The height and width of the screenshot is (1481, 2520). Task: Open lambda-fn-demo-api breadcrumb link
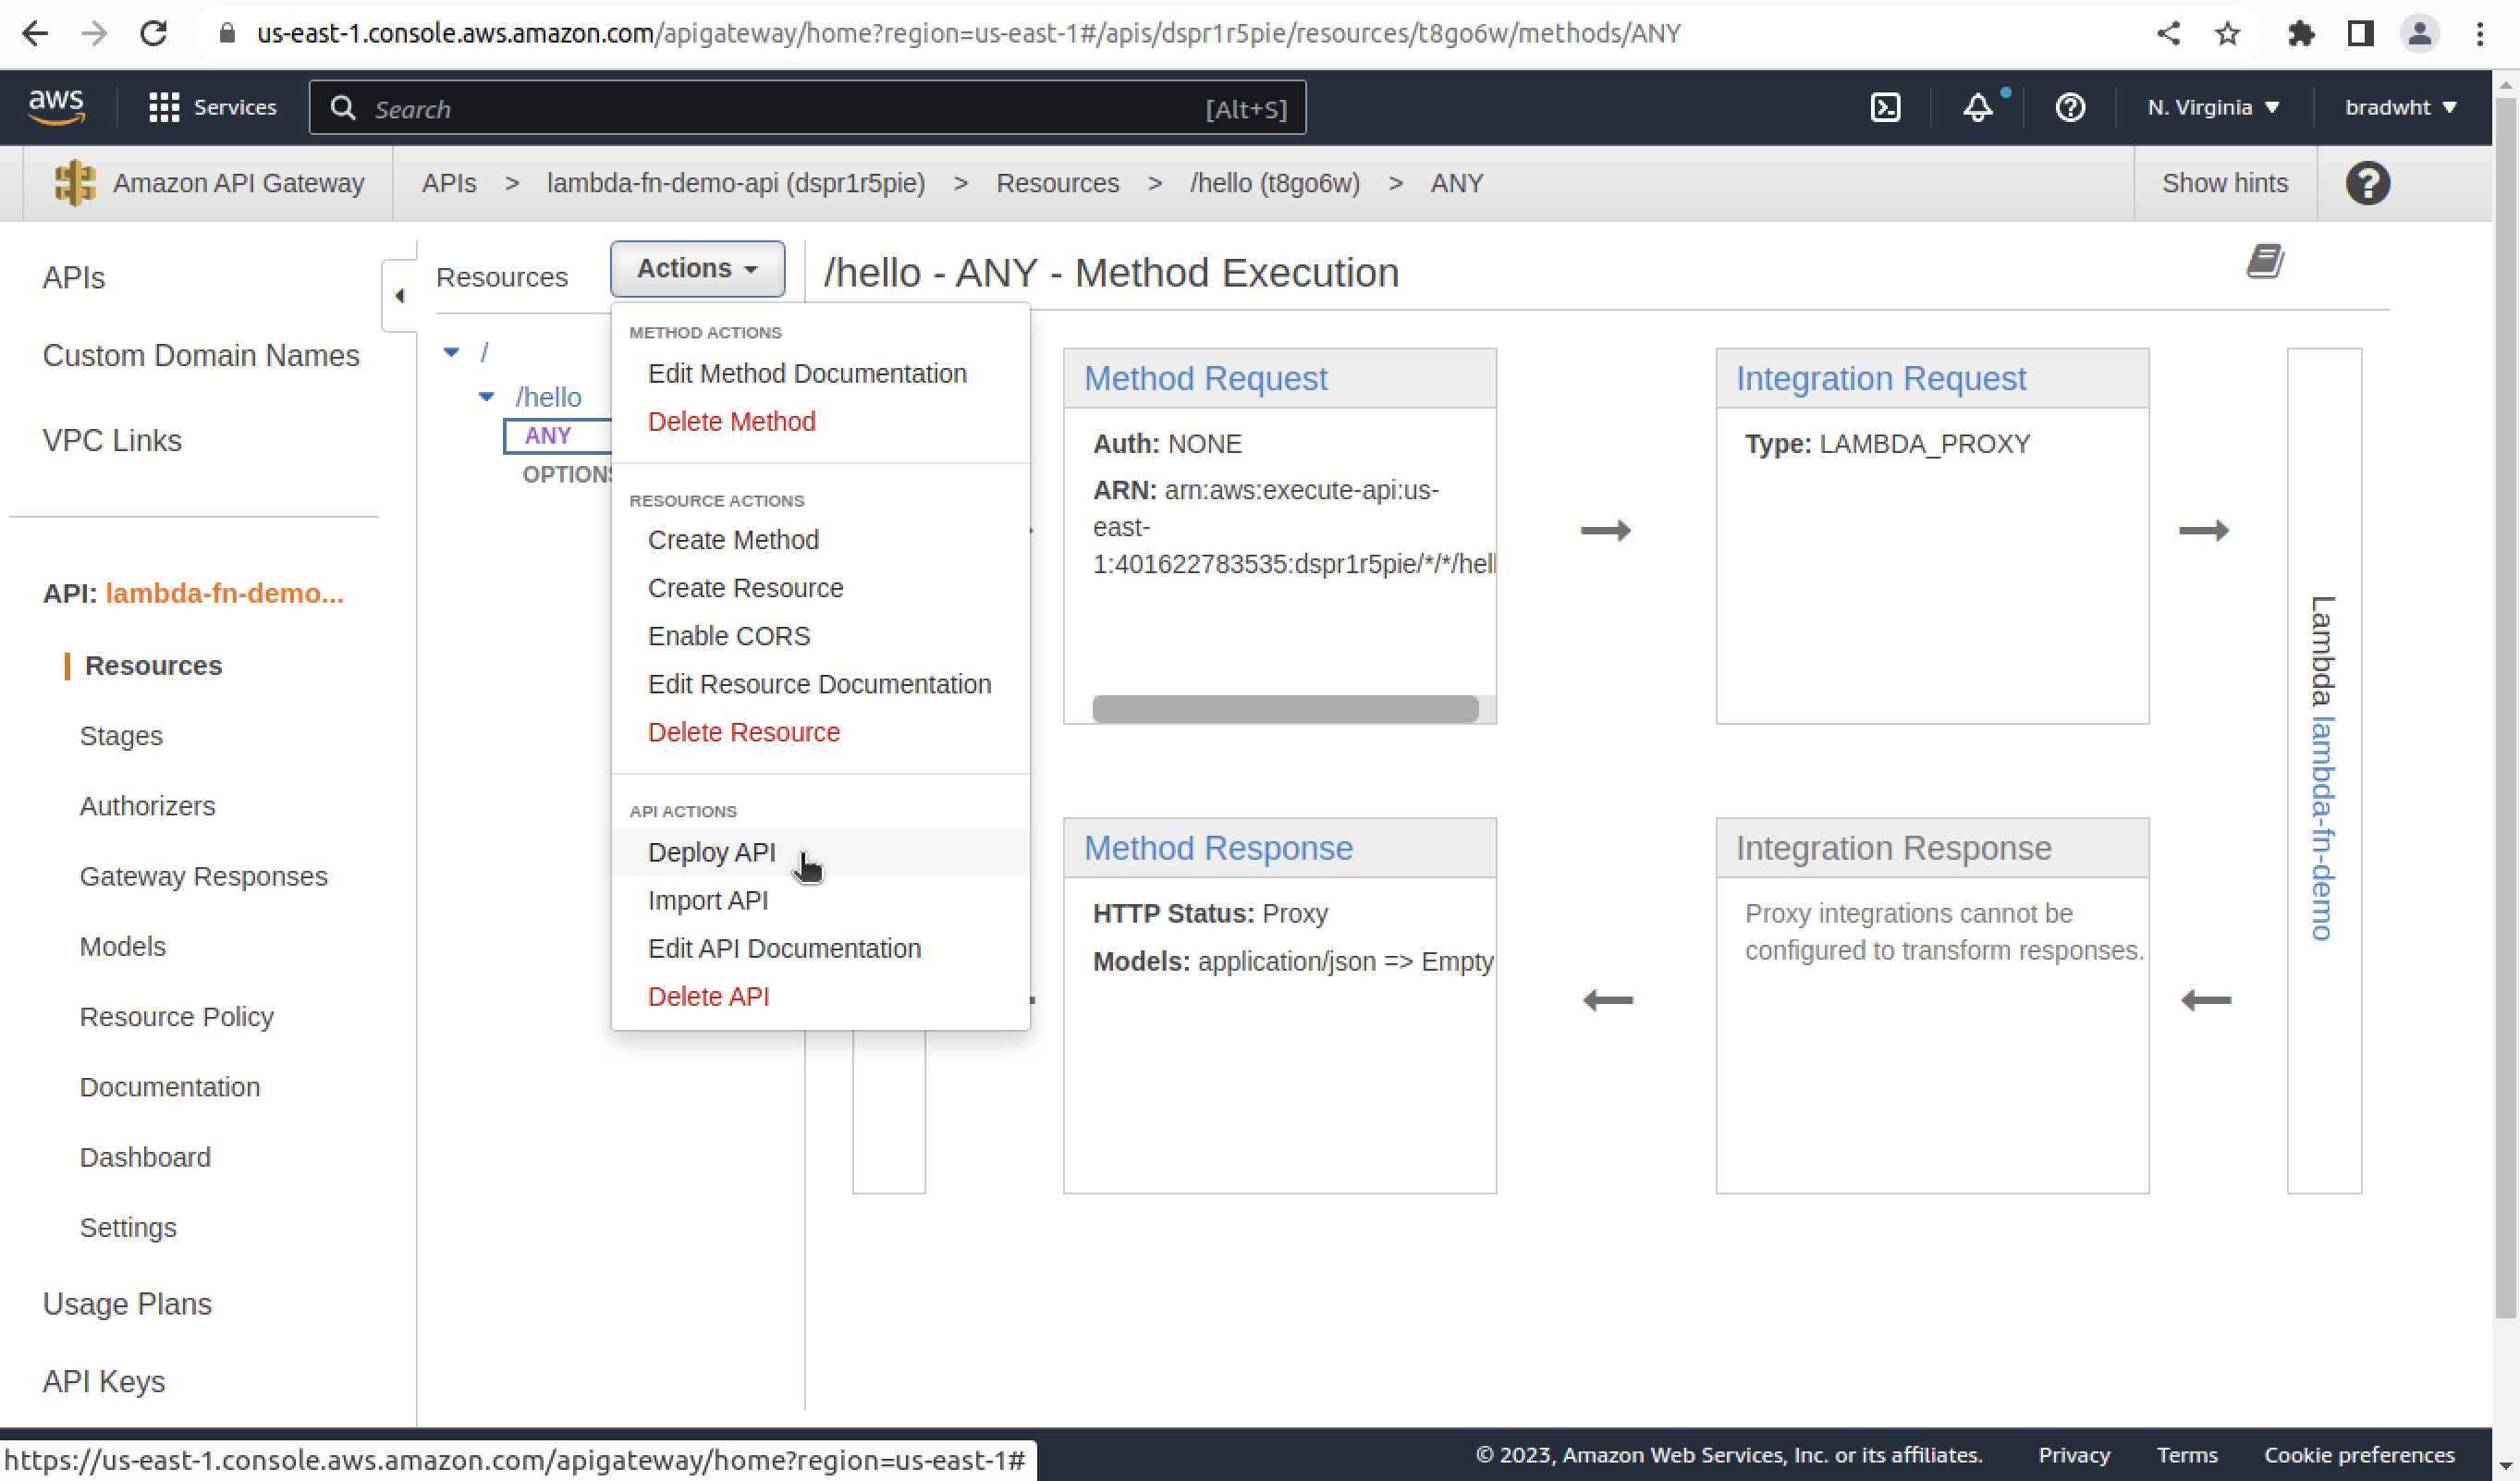(x=736, y=183)
